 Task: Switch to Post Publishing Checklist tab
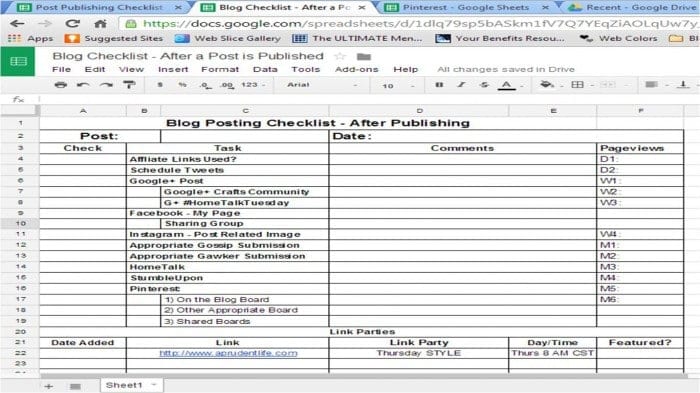(99, 7)
